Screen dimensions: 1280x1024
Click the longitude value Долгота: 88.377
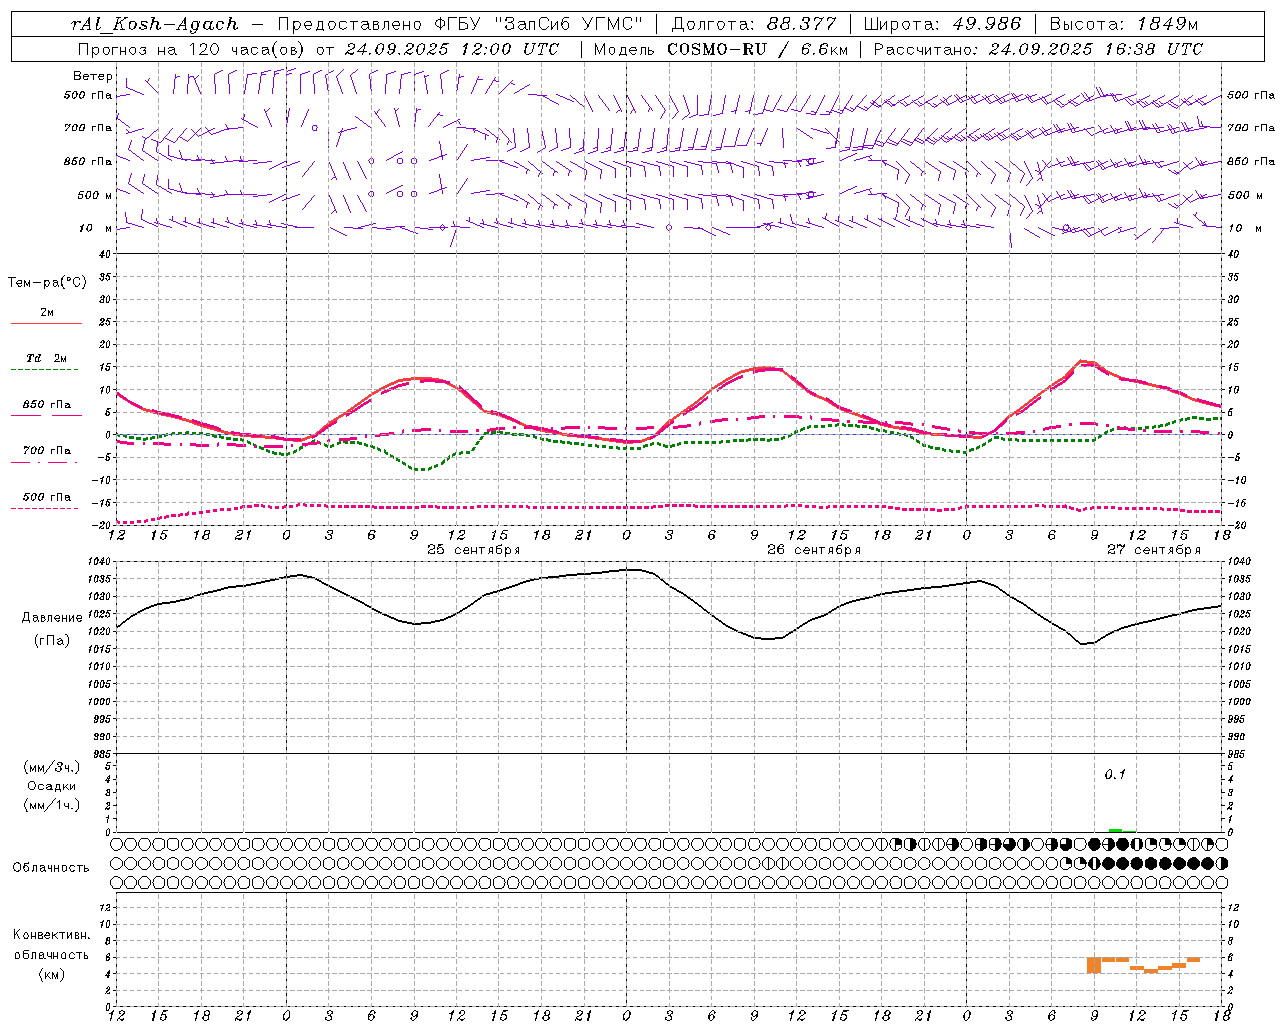[754, 24]
